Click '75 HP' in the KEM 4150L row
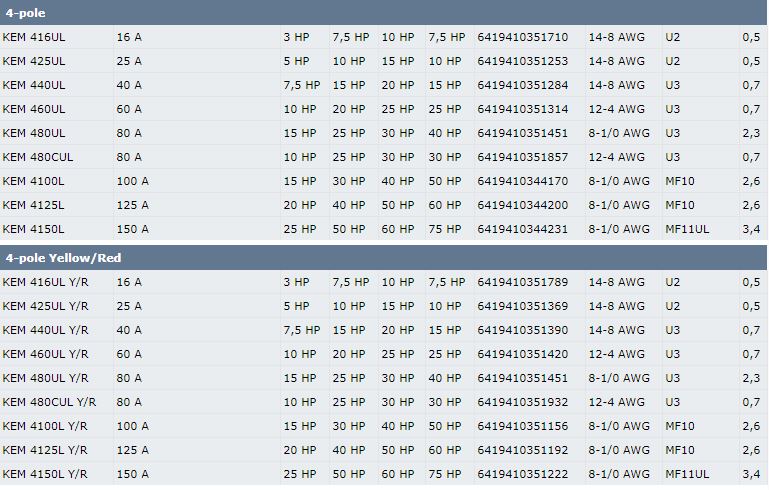The width and height of the screenshot is (769, 490). (445, 230)
